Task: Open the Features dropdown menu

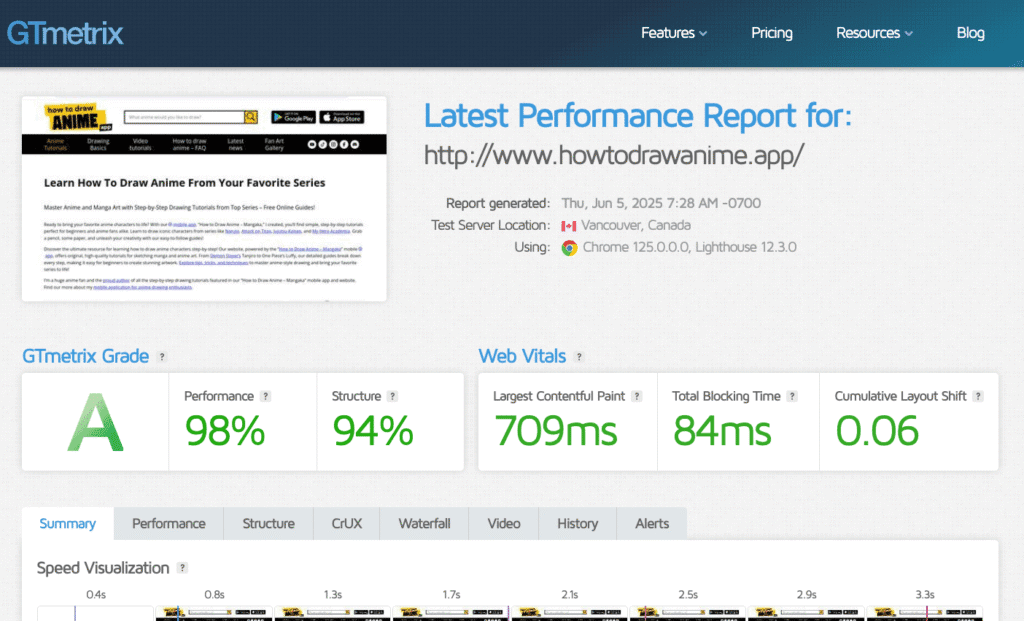Action: [x=674, y=33]
